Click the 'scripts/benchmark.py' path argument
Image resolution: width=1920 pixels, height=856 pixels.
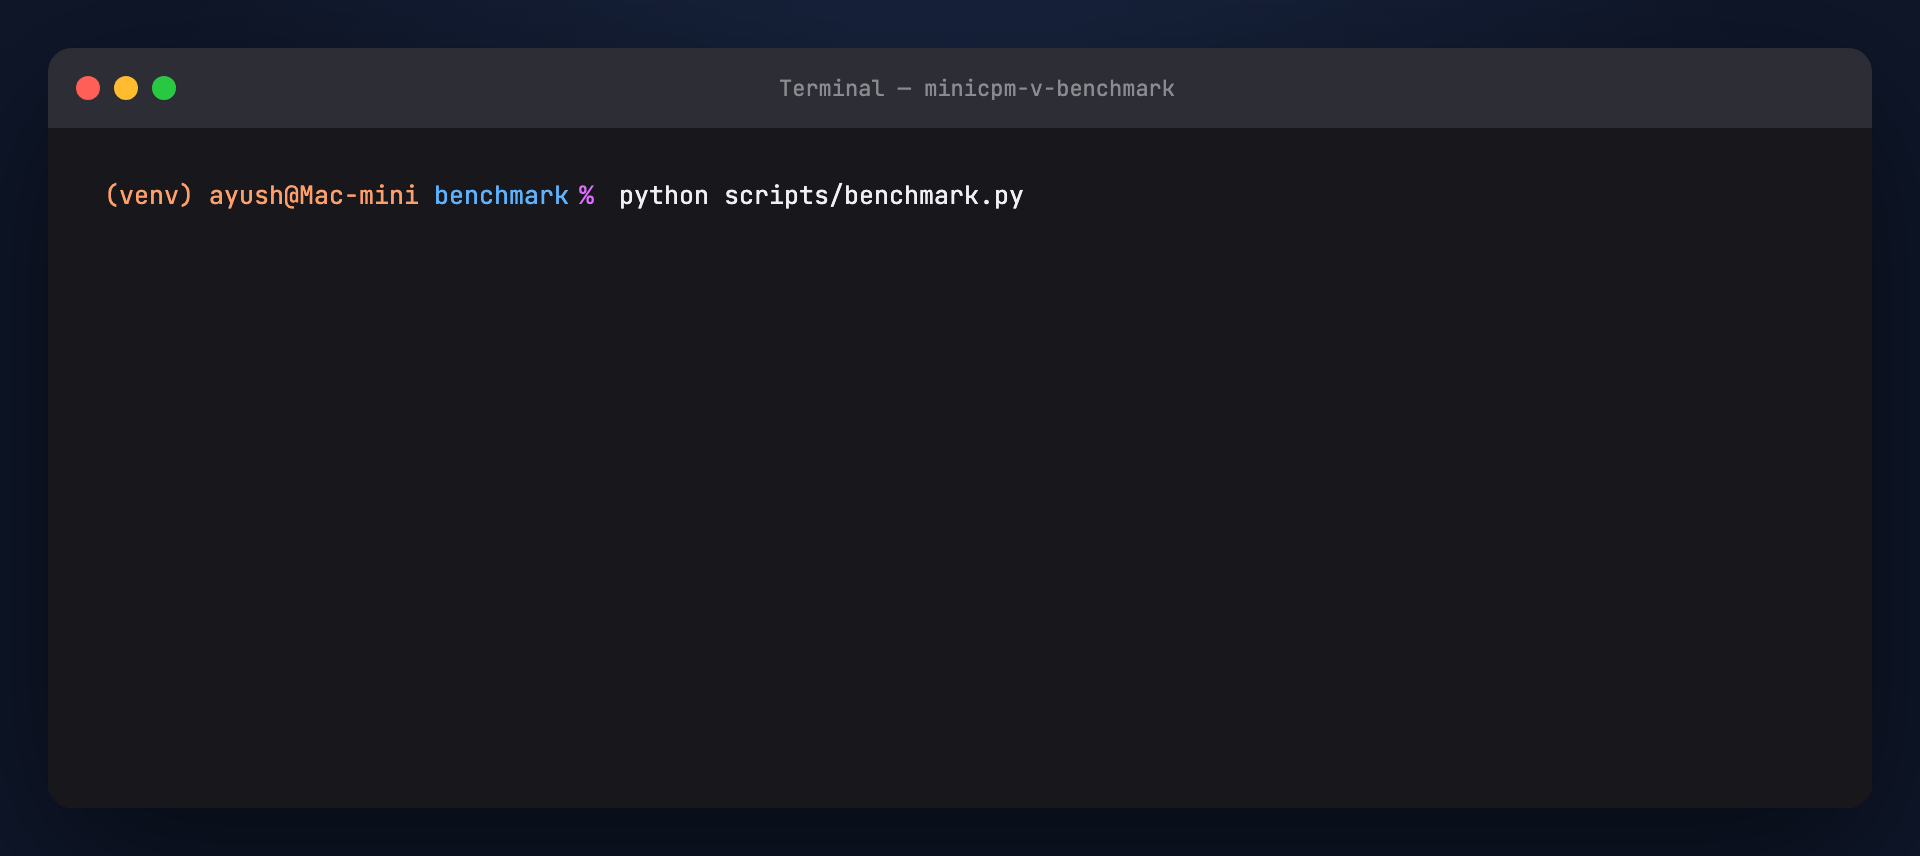(874, 195)
